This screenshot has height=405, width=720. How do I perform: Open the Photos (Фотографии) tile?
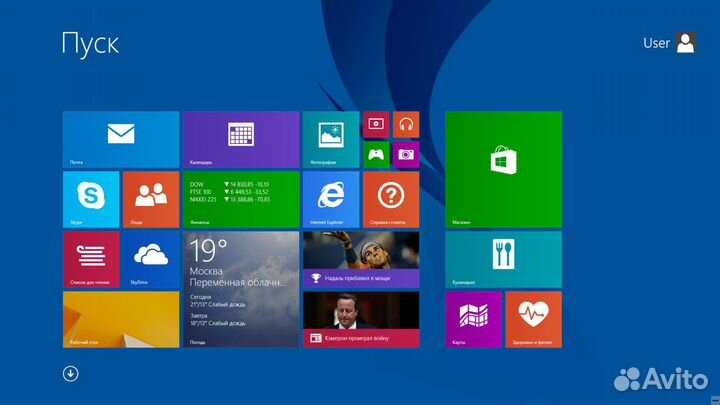pos(331,140)
